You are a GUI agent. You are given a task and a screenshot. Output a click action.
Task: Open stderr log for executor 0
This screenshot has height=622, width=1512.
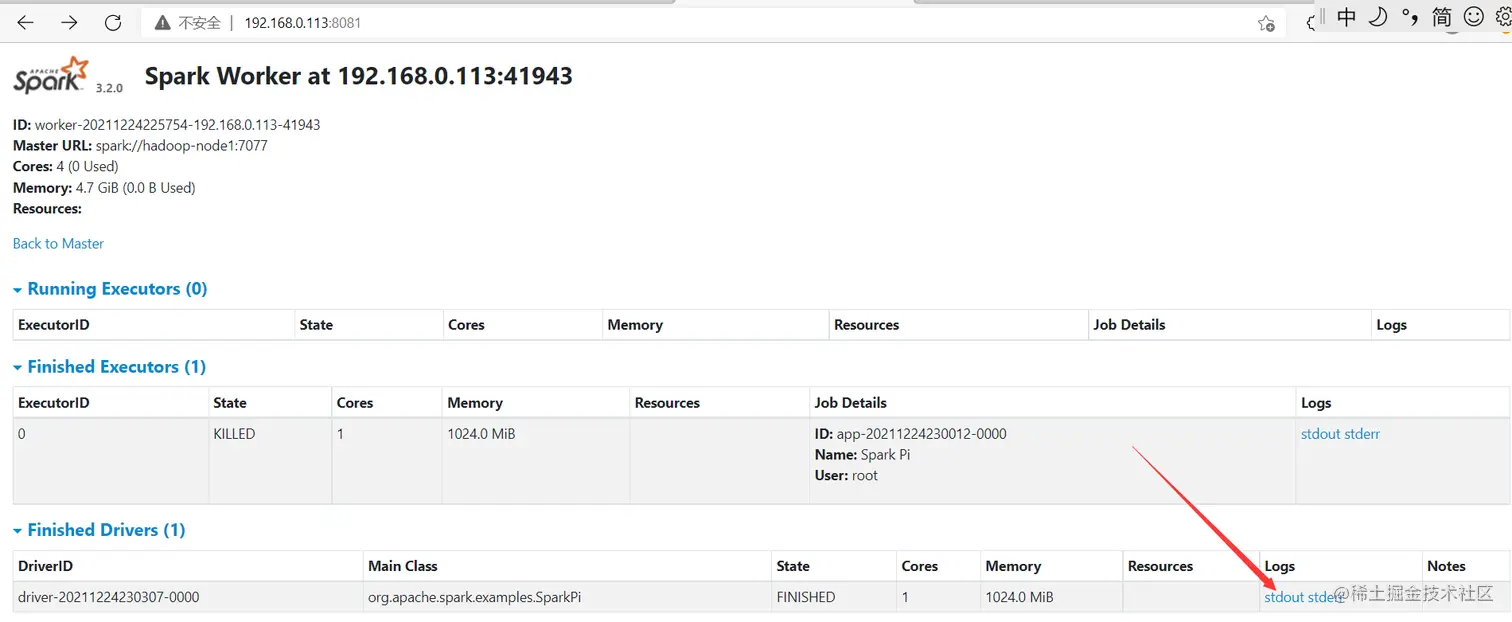[x=1362, y=434]
